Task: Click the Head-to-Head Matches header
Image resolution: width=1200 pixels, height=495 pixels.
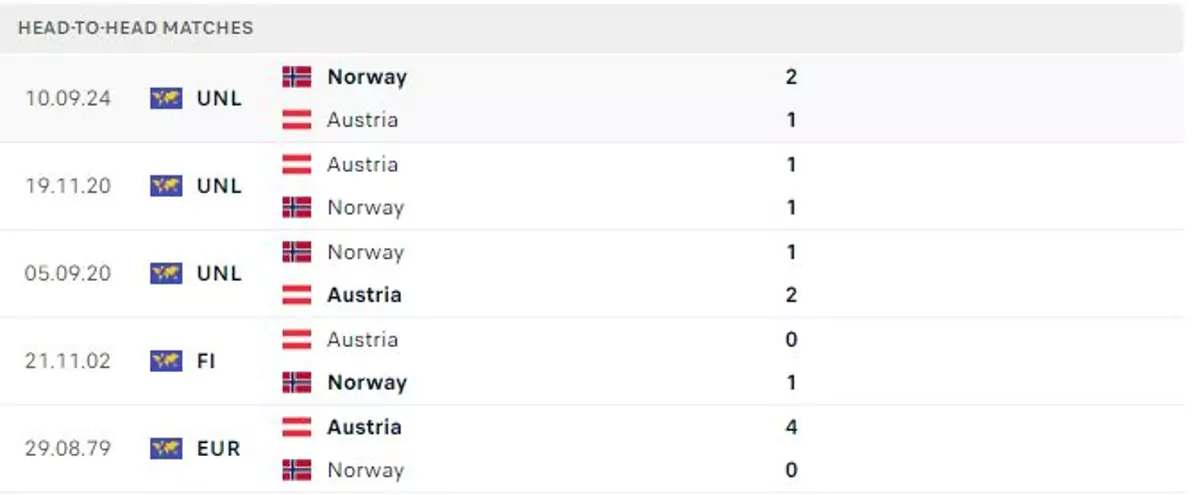Action: 136,28
